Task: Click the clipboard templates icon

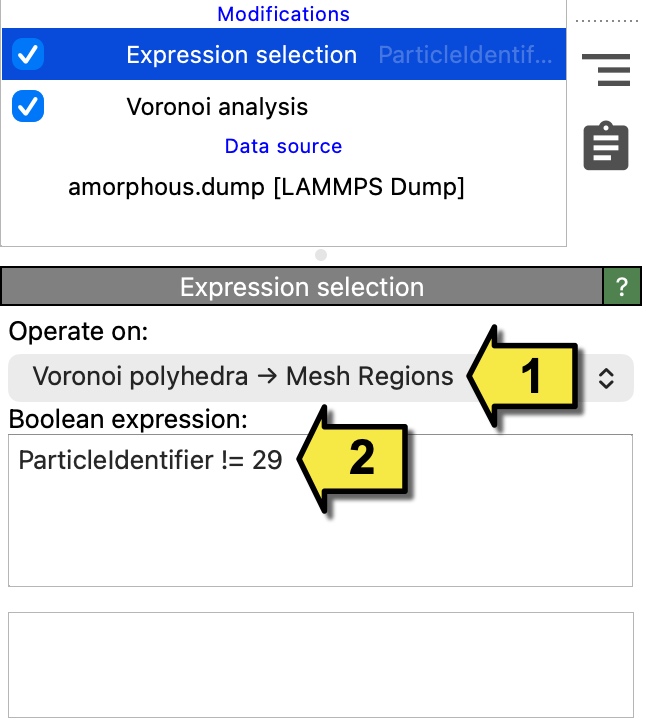Action: tap(606, 146)
